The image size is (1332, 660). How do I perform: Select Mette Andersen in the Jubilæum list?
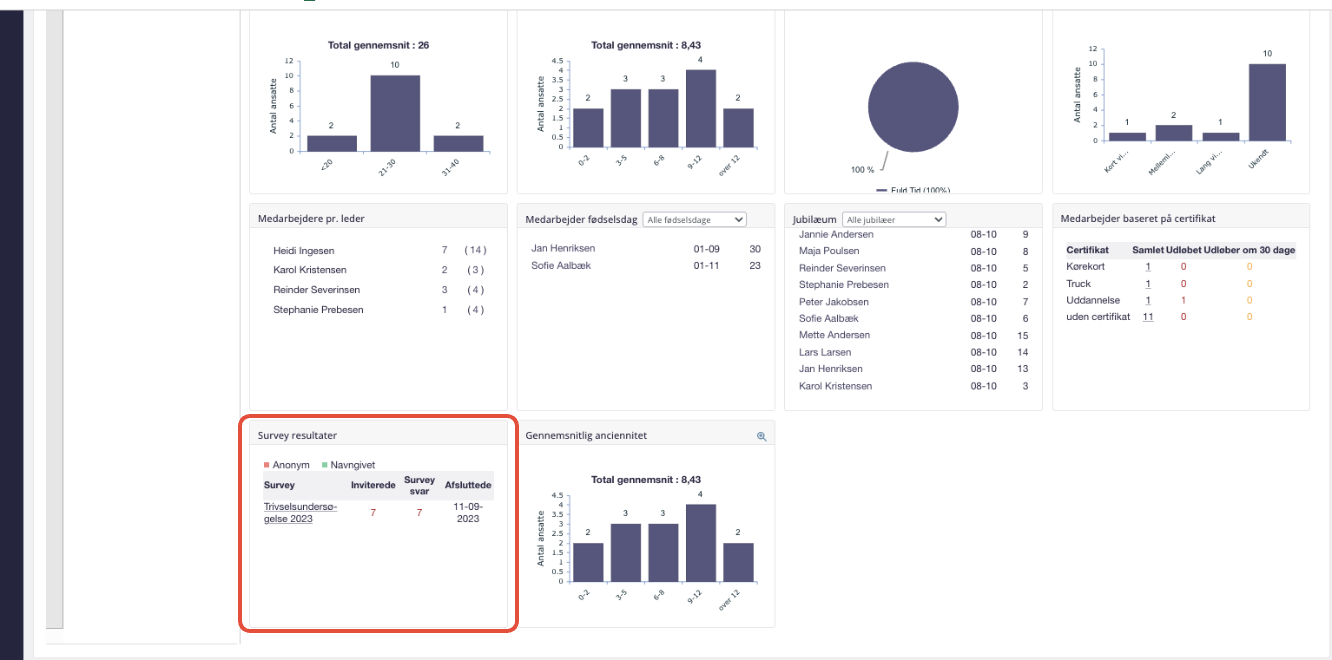point(834,335)
